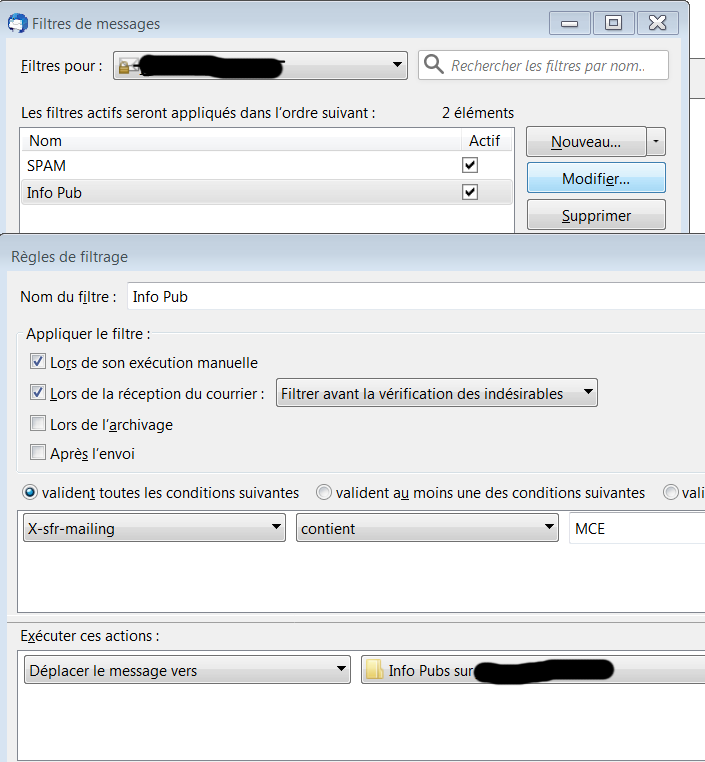Disable the SPAM filter's Actif checkbox
705x762 pixels.
[x=470, y=165]
